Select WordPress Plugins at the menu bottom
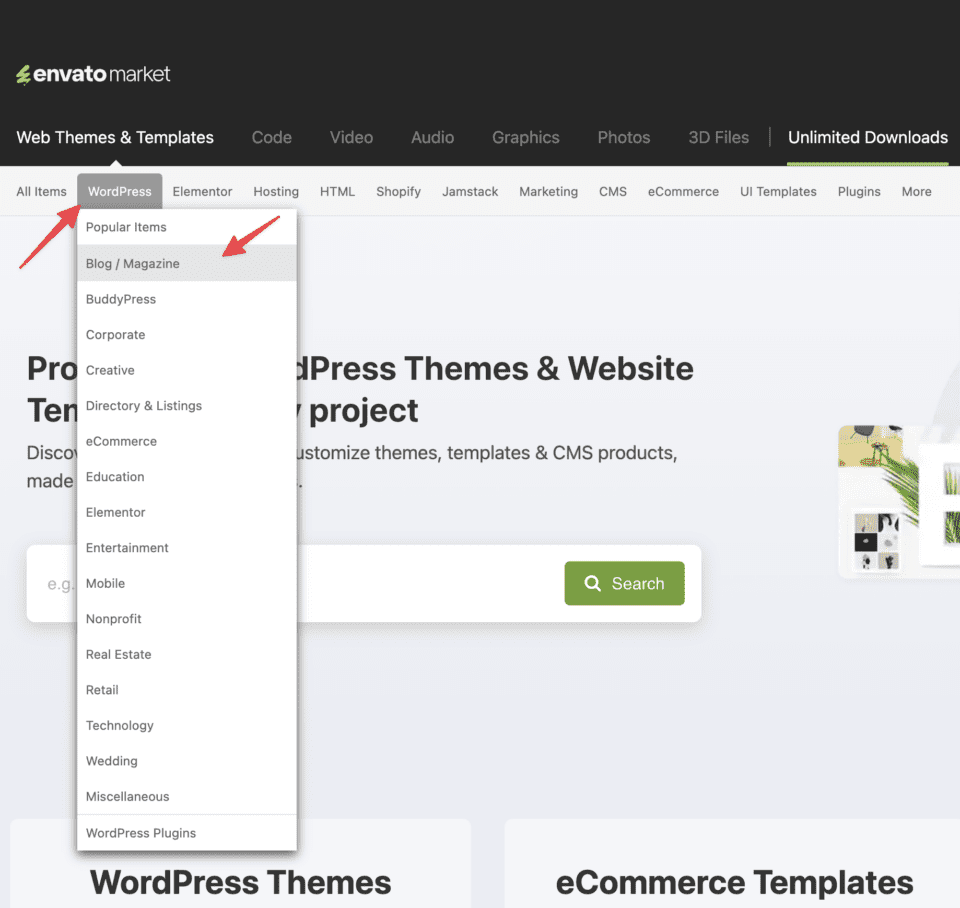Screen dimensions: 960x908 click(141, 833)
